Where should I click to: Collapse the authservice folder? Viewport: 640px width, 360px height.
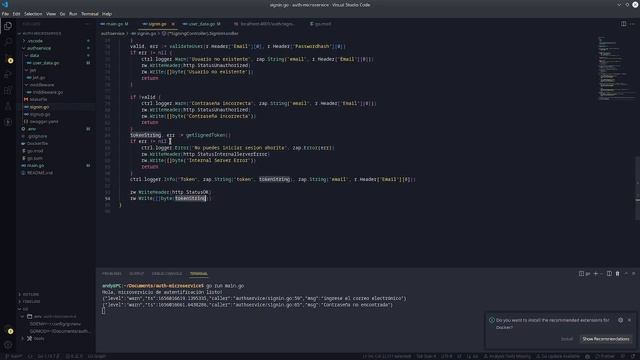click(39, 48)
